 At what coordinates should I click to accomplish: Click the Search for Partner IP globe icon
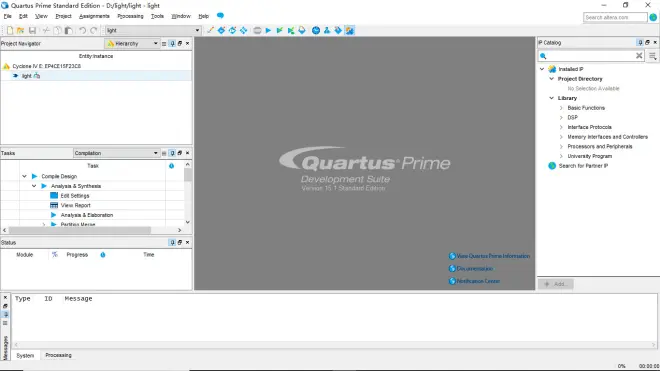coord(552,166)
